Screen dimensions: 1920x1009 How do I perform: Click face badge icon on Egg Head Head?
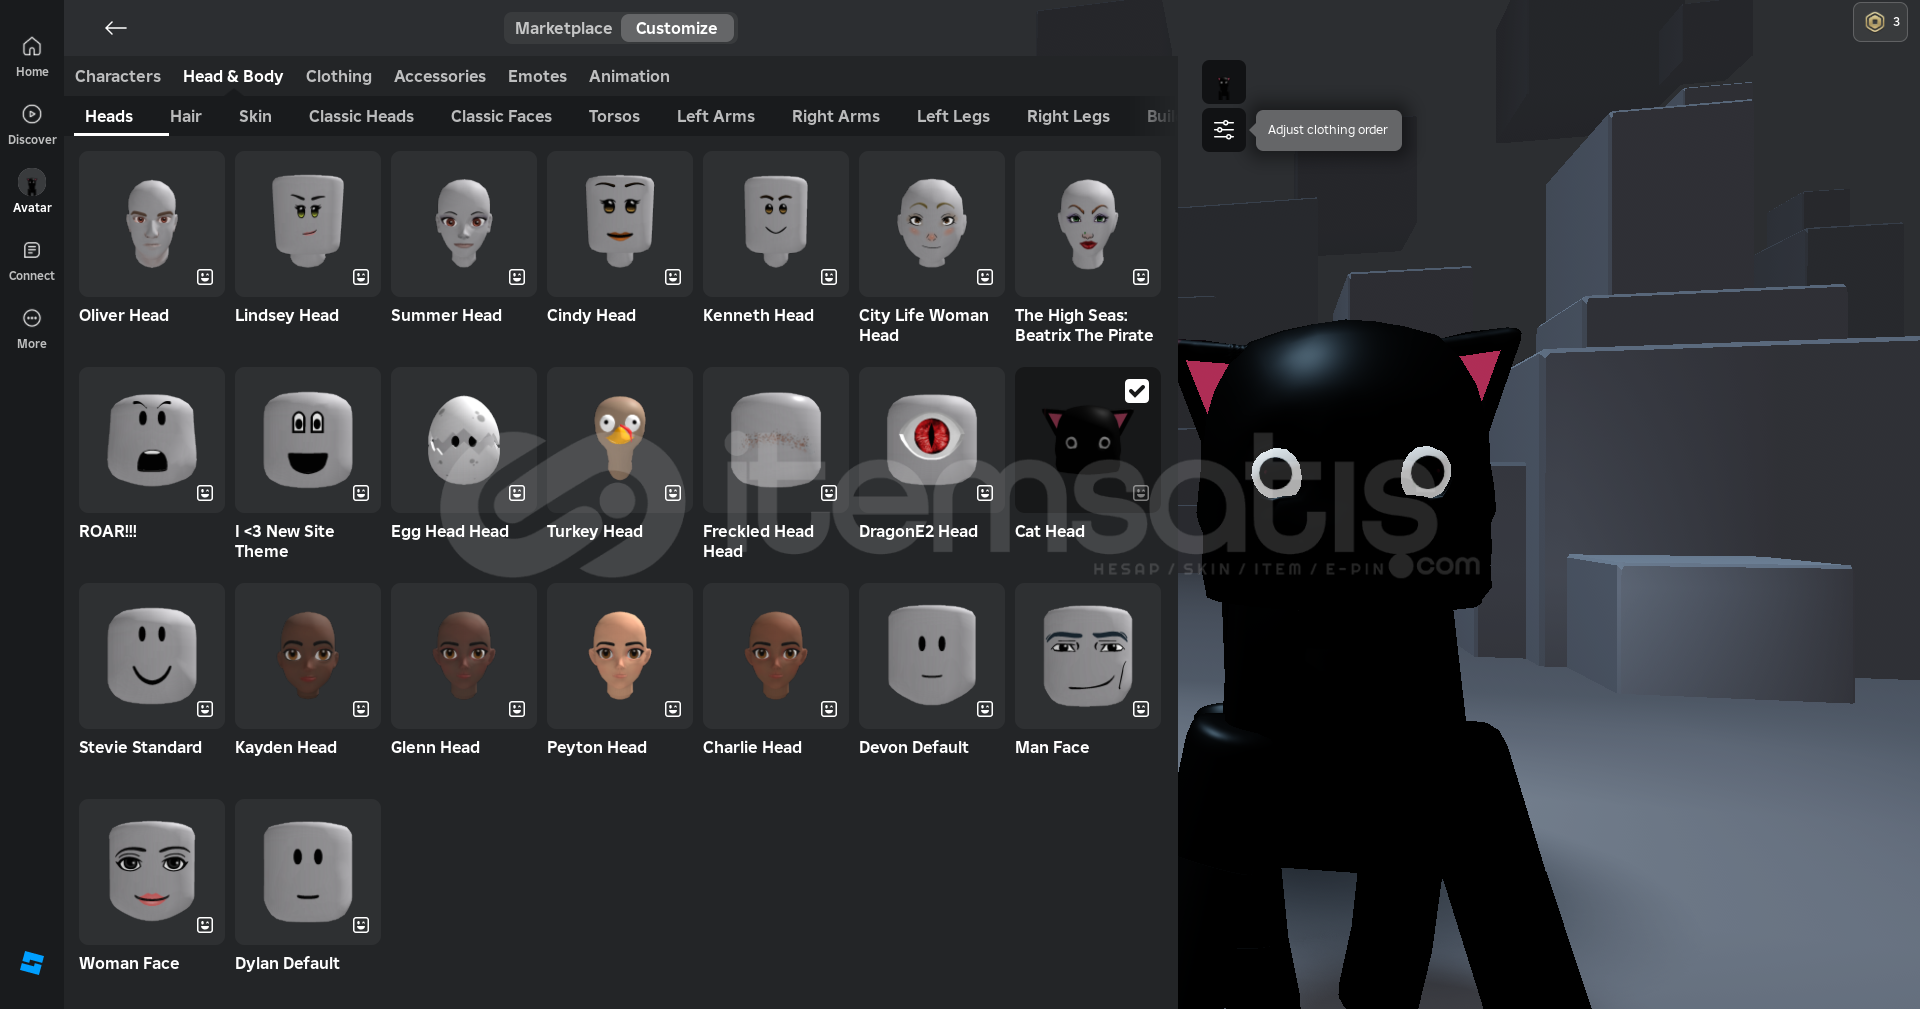[x=517, y=493]
